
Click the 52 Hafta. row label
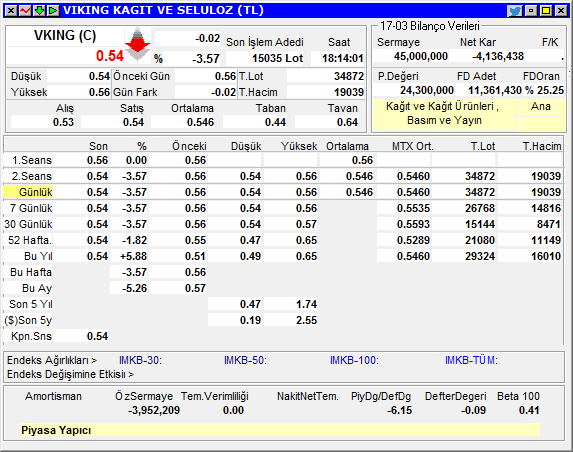click(x=30, y=240)
